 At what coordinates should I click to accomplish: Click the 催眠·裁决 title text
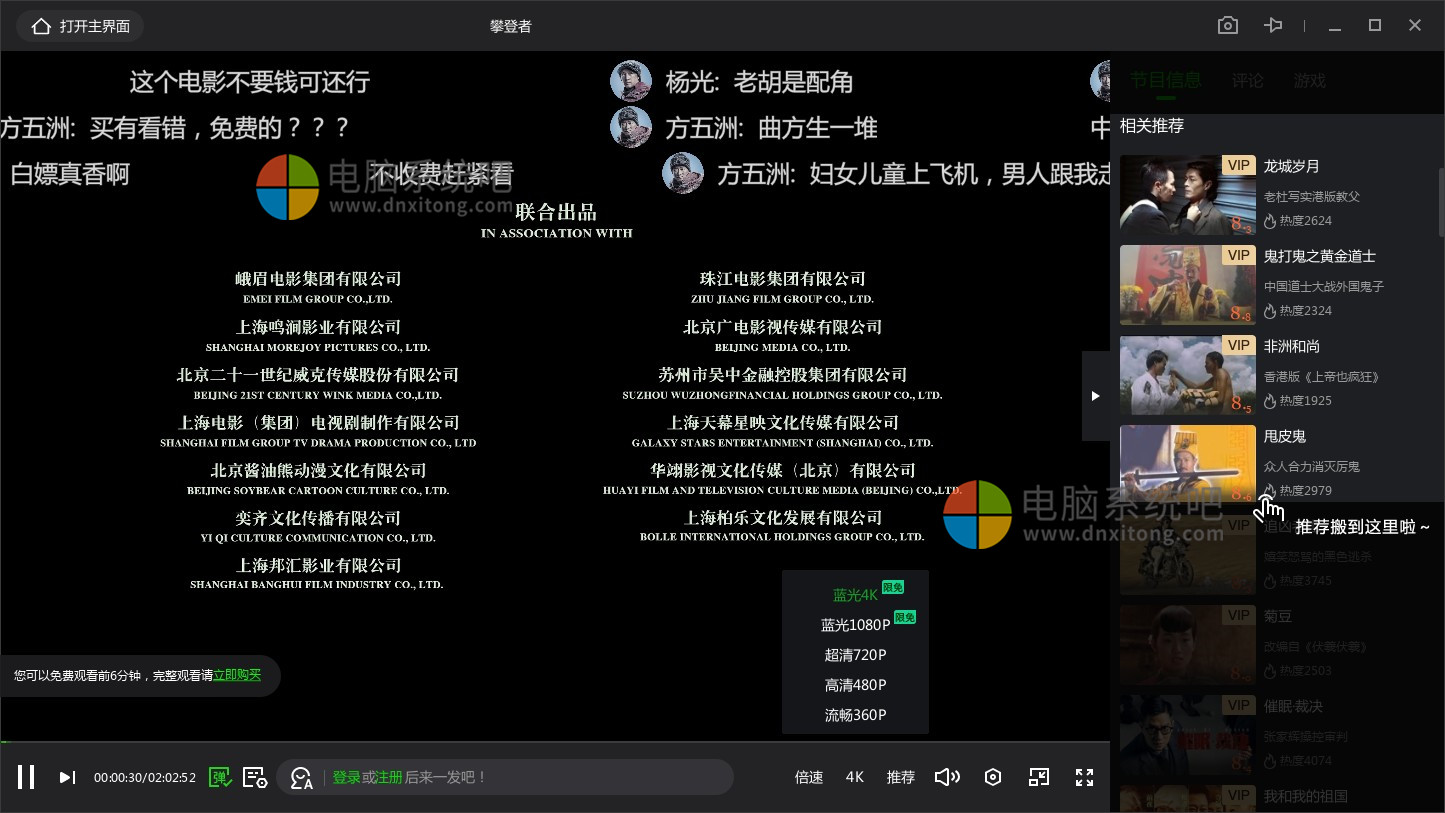[x=1293, y=706]
